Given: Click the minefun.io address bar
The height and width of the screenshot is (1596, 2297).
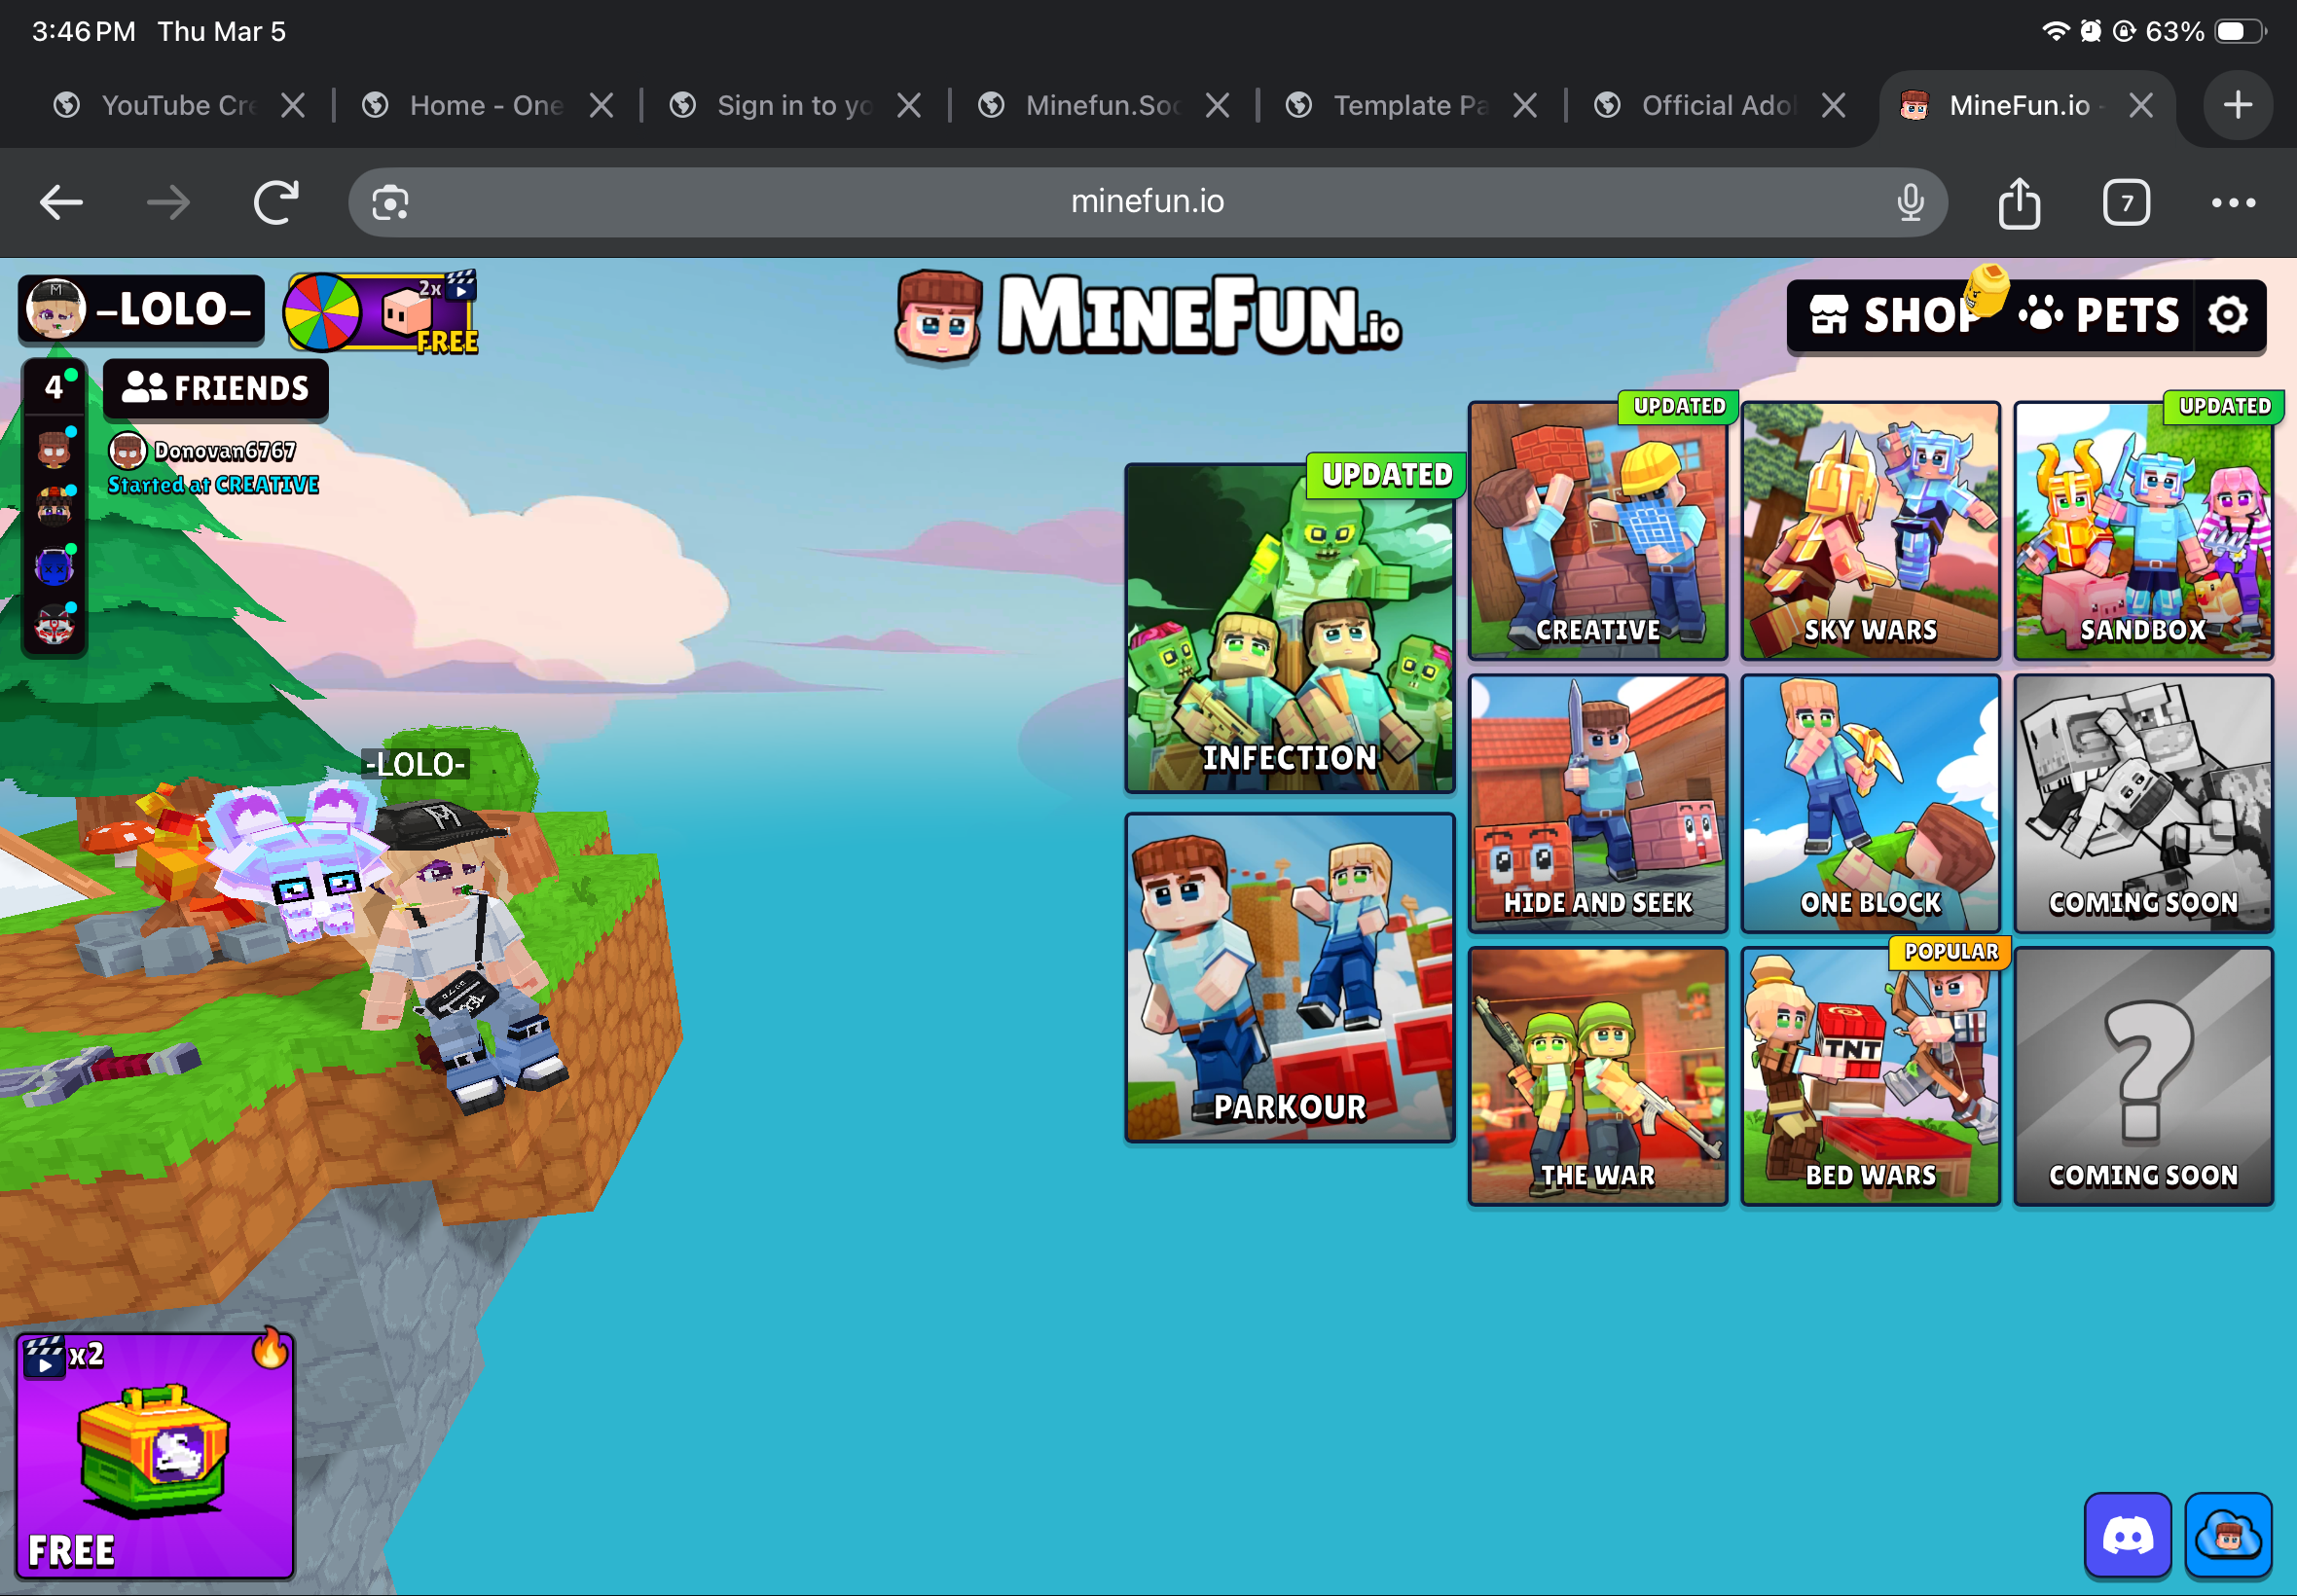Looking at the screenshot, I should click(x=1147, y=202).
